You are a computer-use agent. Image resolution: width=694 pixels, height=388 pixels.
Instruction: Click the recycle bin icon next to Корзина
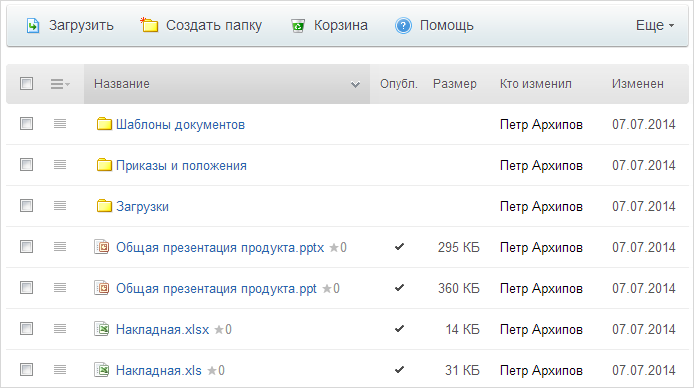[x=298, y=26]
